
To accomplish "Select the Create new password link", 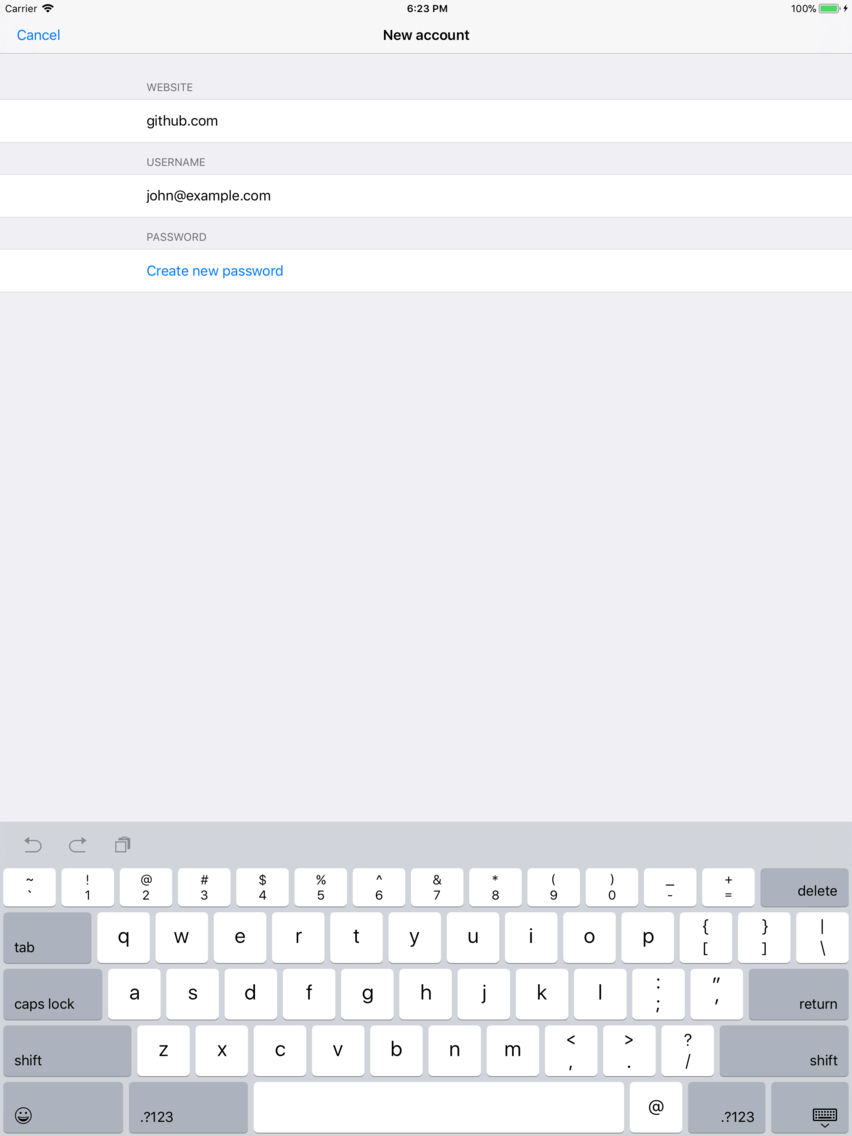I will click(214, 270).
